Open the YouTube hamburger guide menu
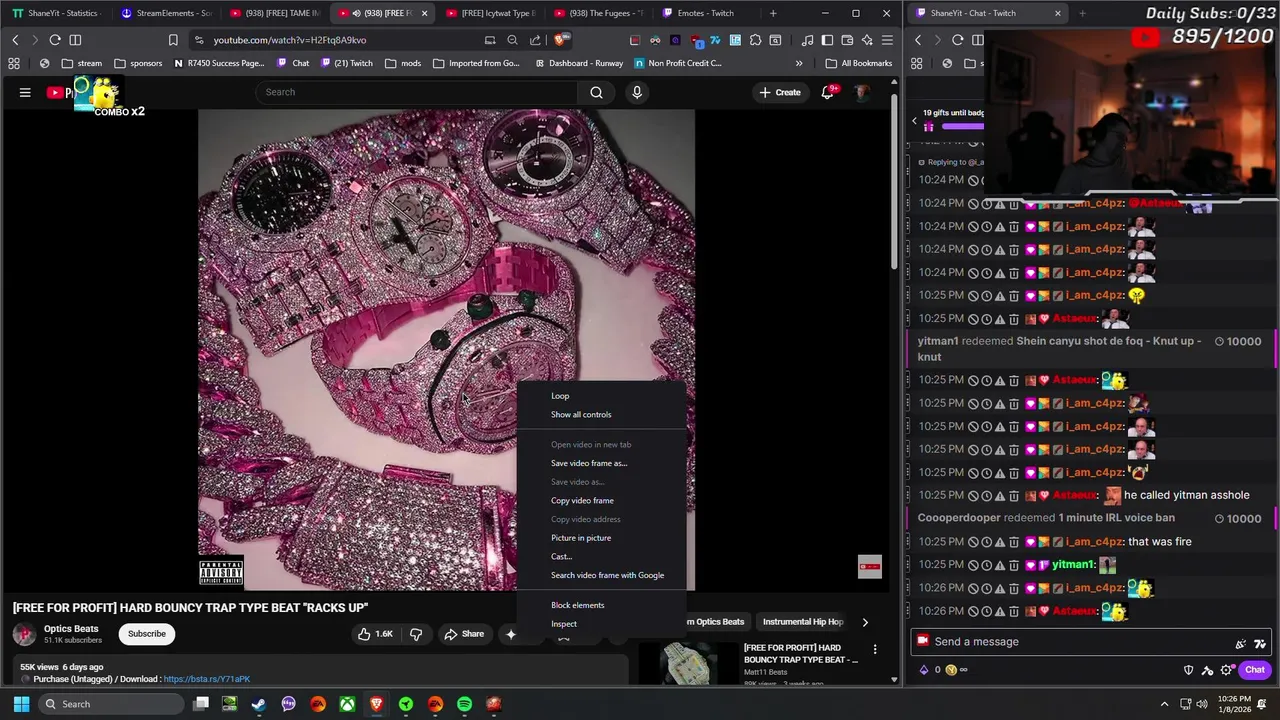Screen dimensions: 1280x720 25,92
